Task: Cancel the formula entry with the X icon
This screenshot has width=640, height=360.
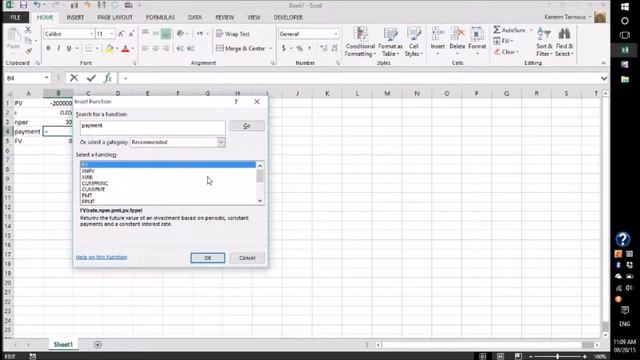Action: click(74, 78)
